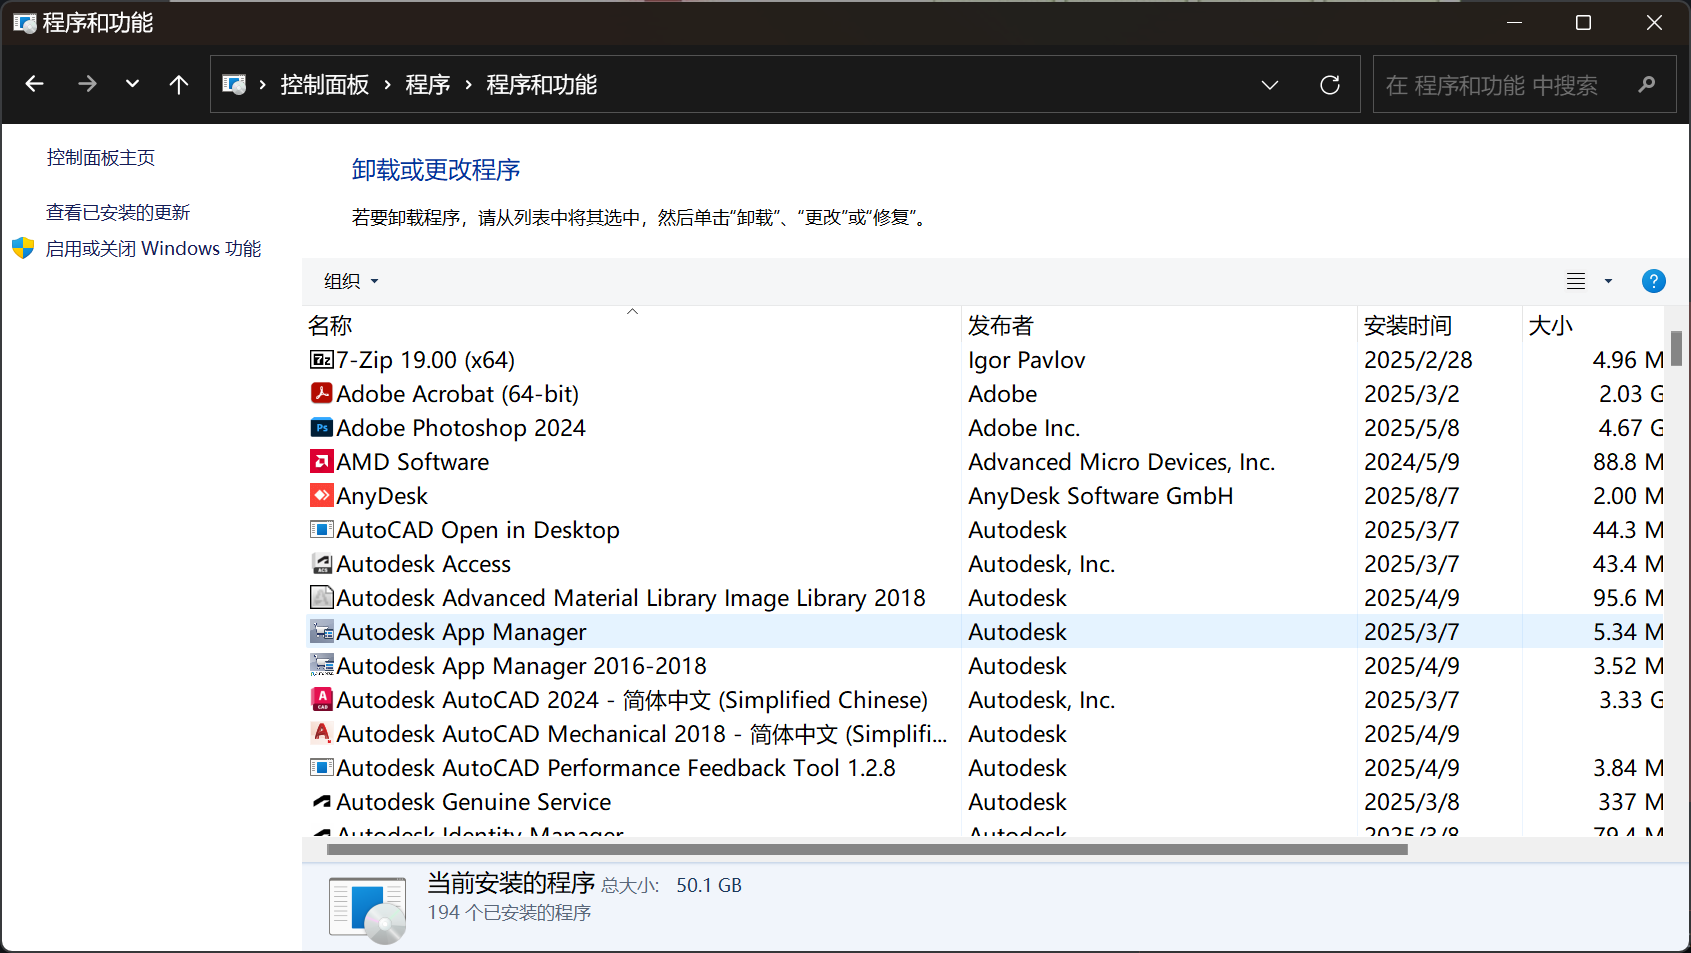Click the search magnifier icon
The width and height of the screenshot is (1691, 953).
(x=1647, y=85)
